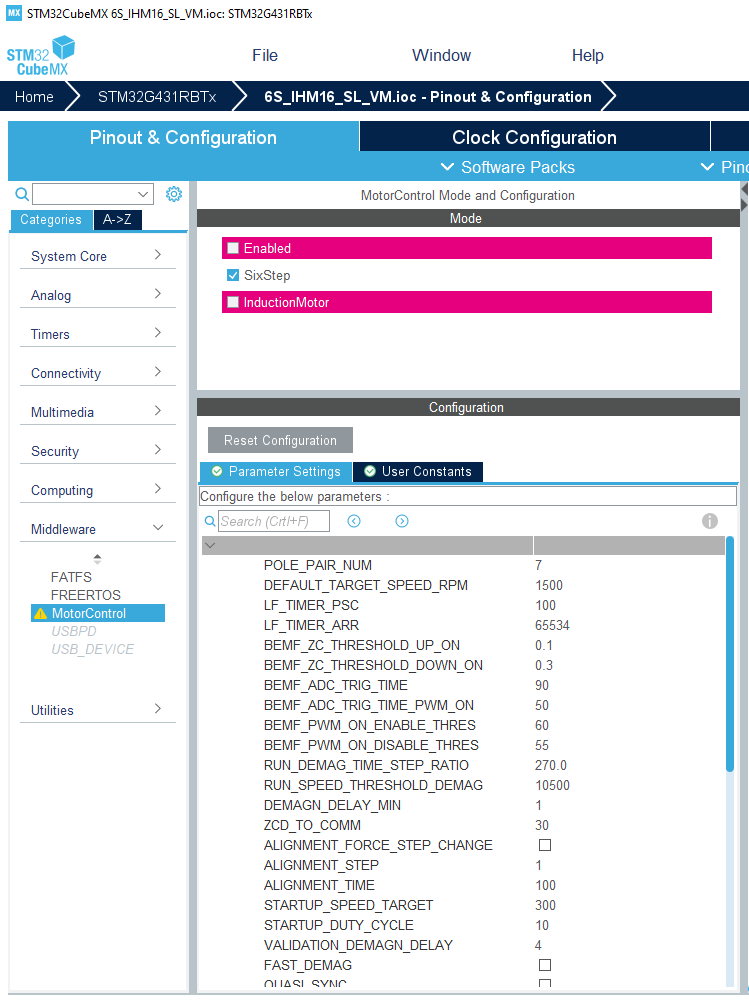This screenshot has width=749, height=1001.
Task: Open the categories settings gear icon
Action: click(174, 194)
